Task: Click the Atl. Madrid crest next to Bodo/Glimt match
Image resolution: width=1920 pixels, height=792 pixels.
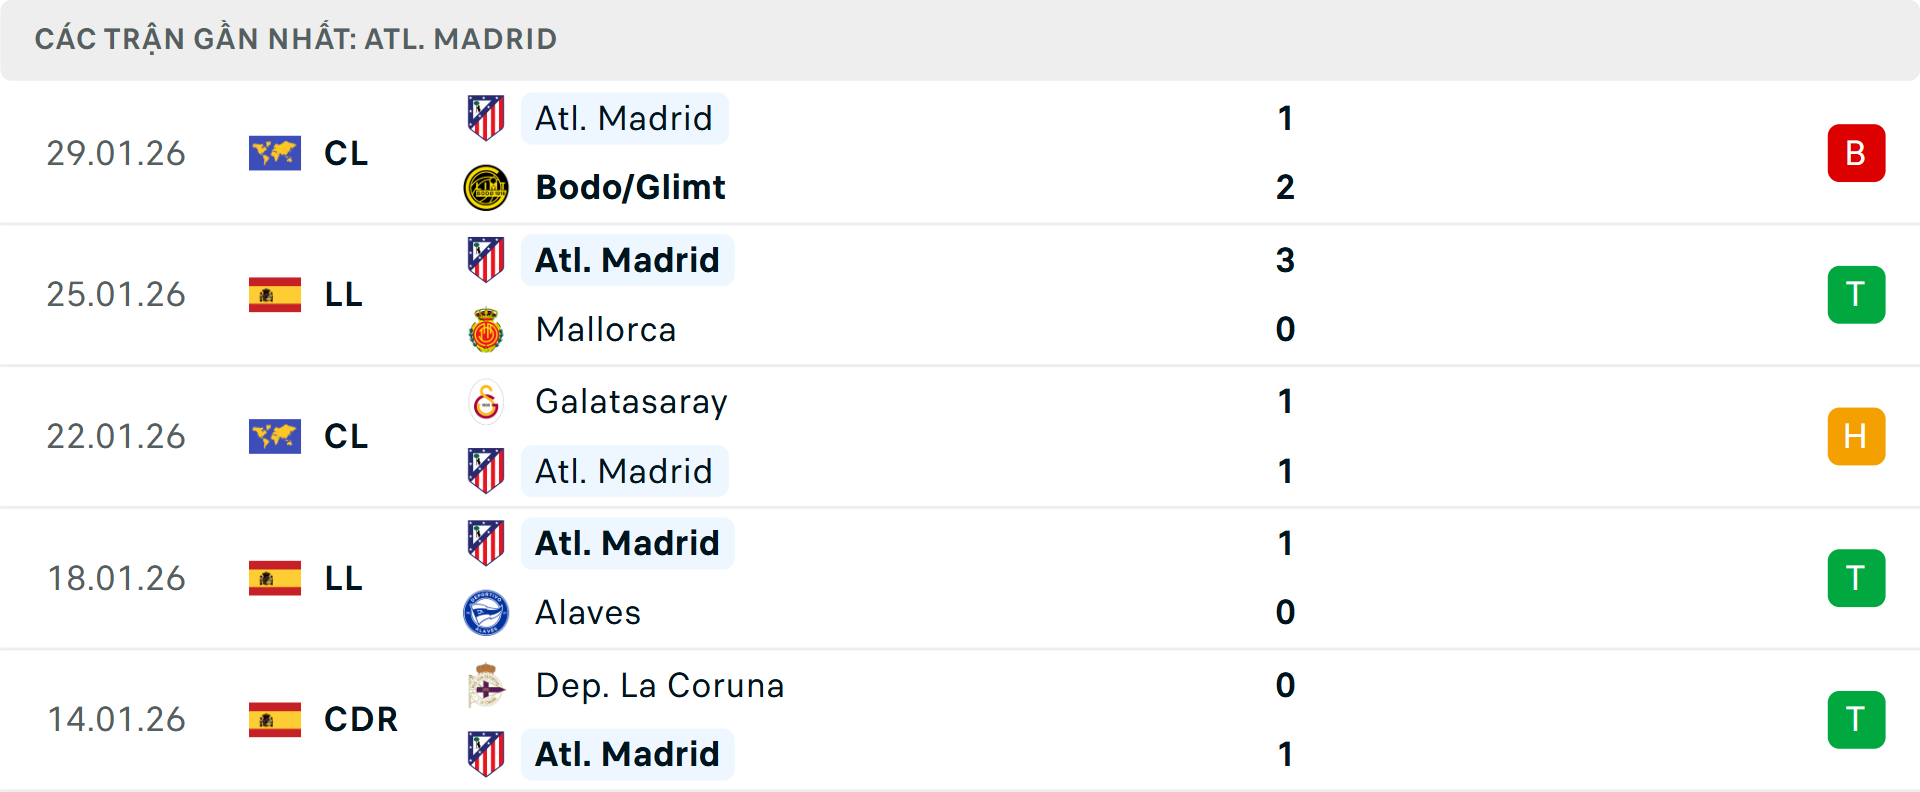Action: [487, 118]
